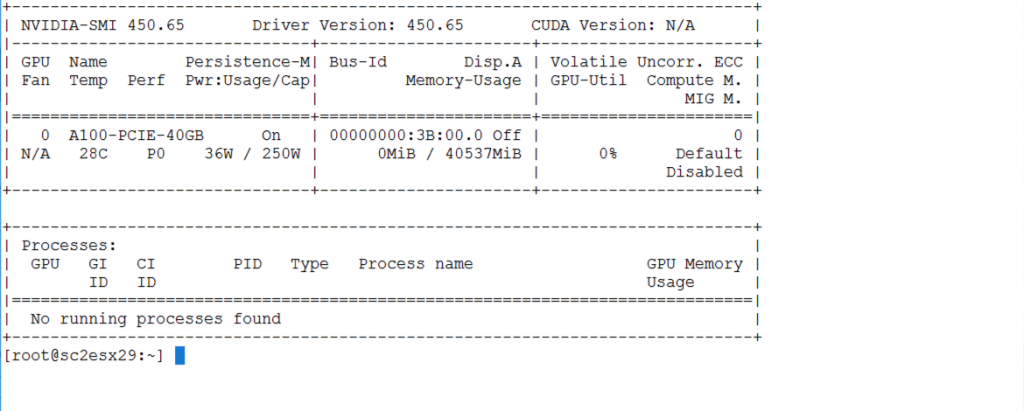The image size is (1024, 411).
Task: Click the 36W / 250W power usage
Action: [x=252, y=154]
